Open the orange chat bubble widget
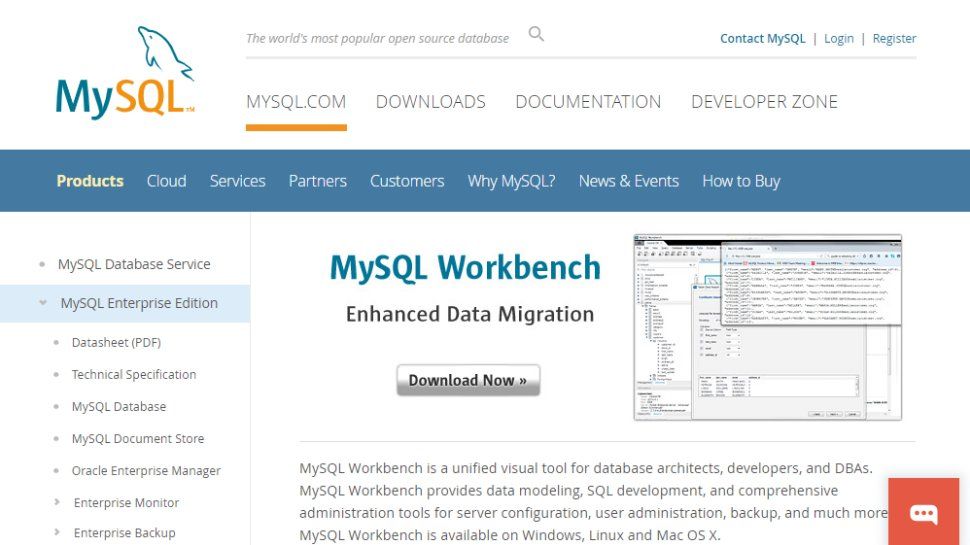Image resolution: width=970 pixels, height=545 pixels. (x=924, y=512)
